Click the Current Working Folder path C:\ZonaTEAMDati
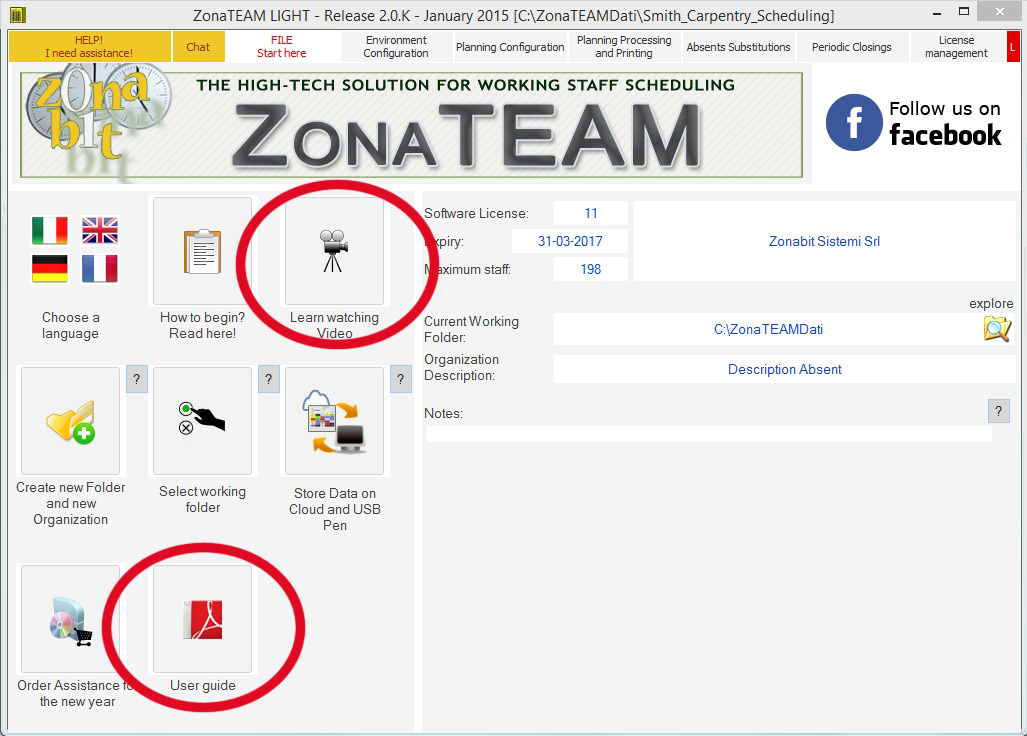This screenshot has width=1027, height=736. point(768,329)
